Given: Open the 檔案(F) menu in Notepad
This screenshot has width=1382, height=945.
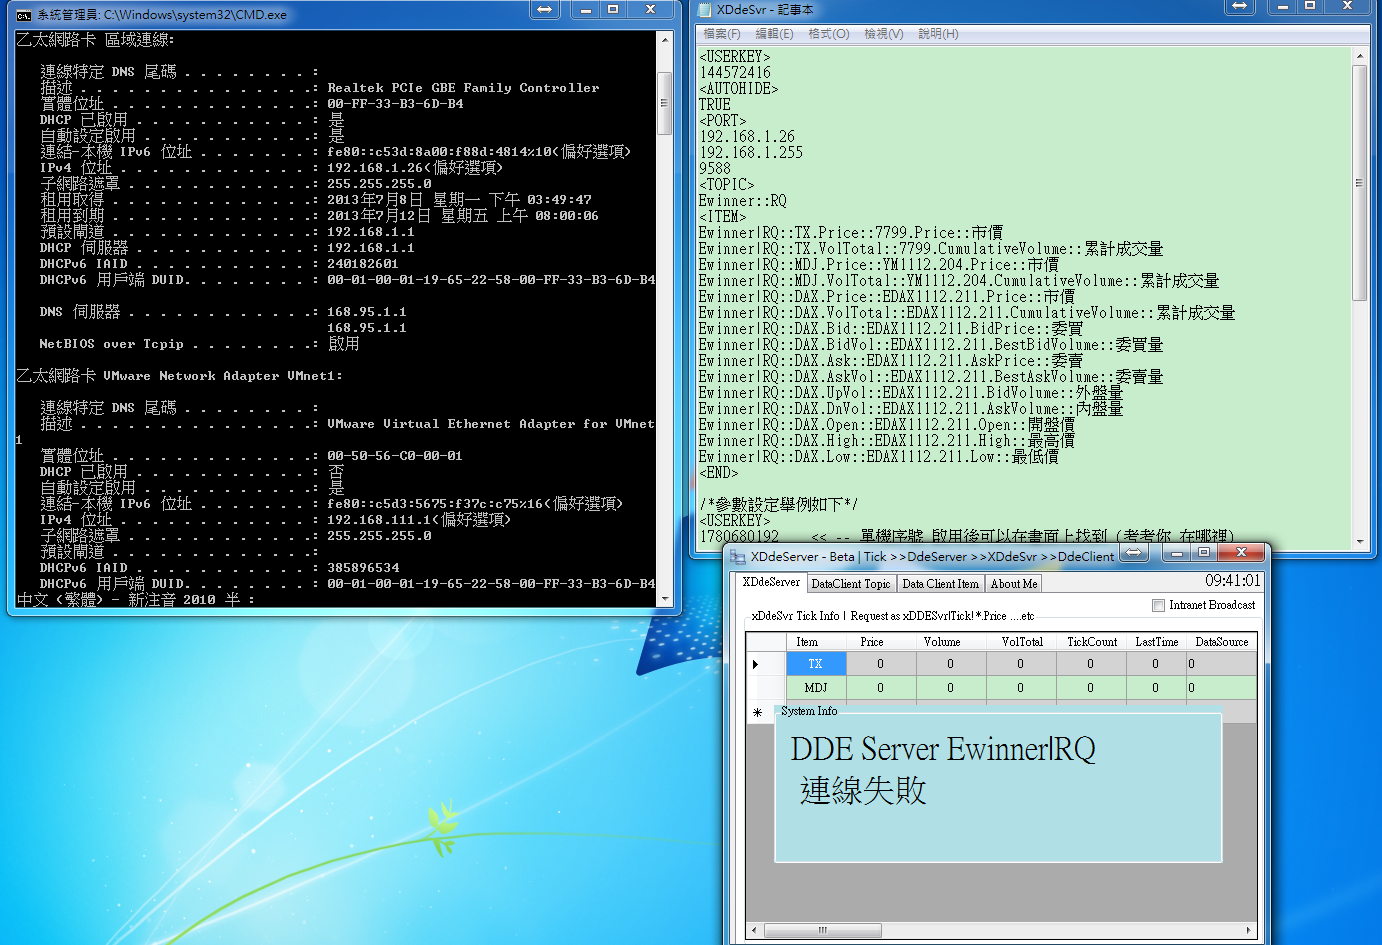Looking at the screenshot, I should pyautogui.click(x=722, y=34).
